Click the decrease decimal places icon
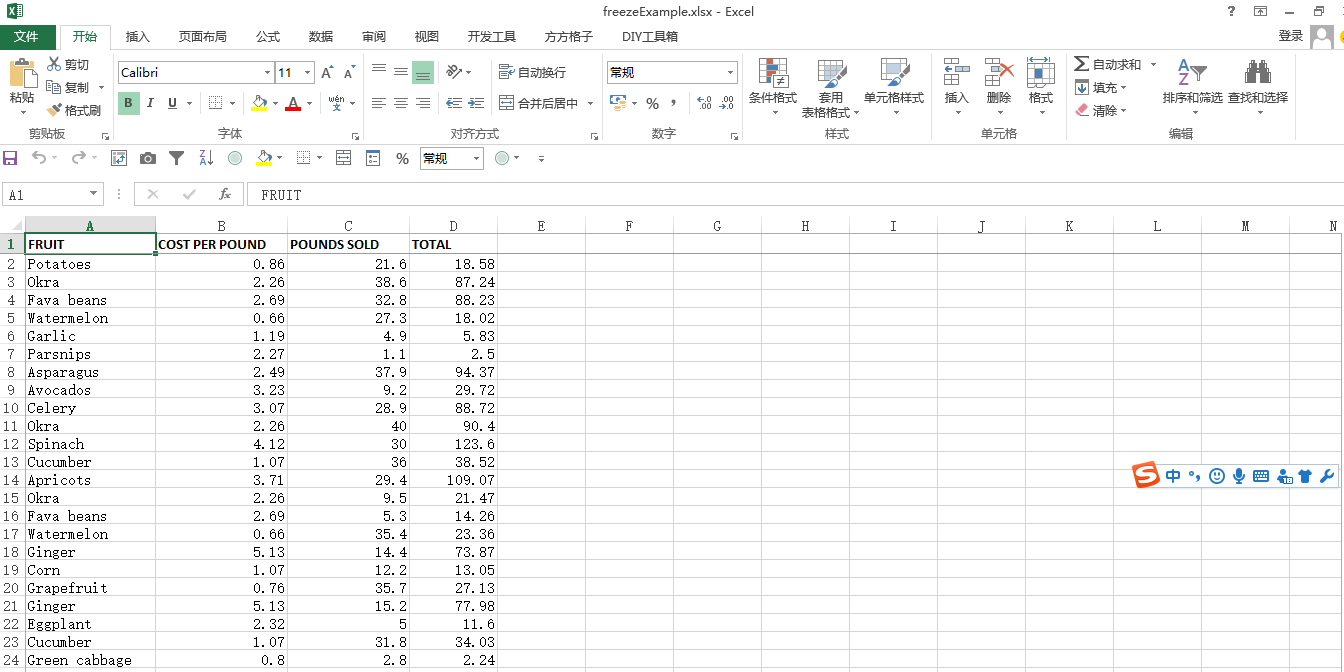The width and height of the screenshot is (1344, 672). click(726, 103)
